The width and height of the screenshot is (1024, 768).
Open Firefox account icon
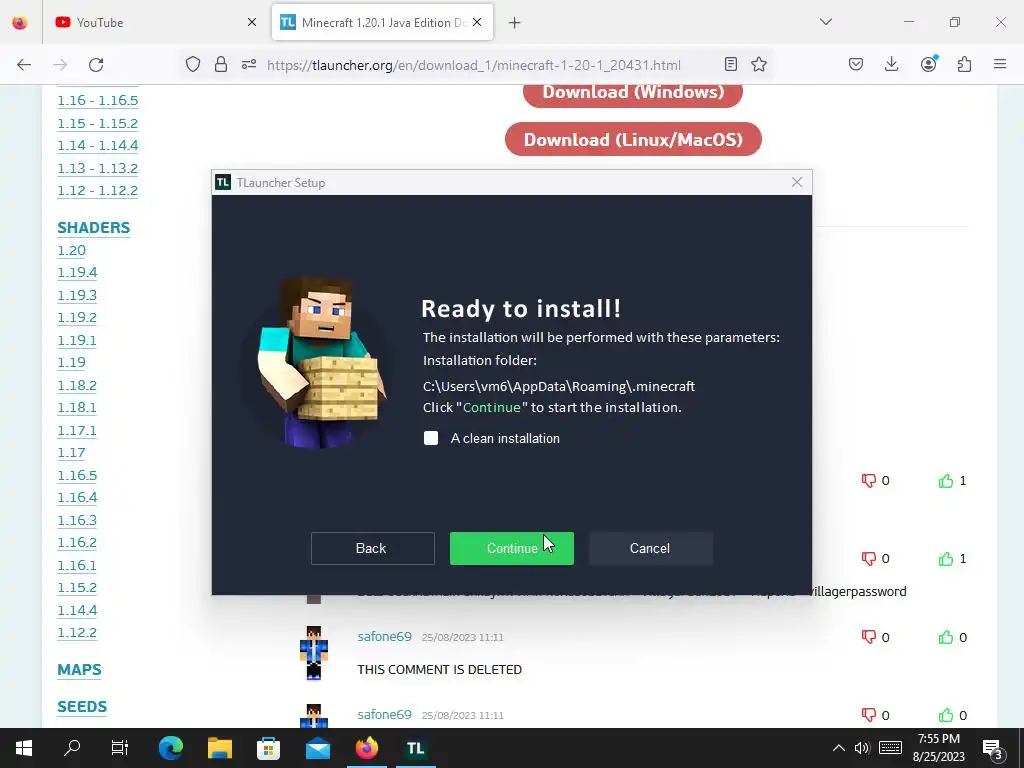pos(928,64)
